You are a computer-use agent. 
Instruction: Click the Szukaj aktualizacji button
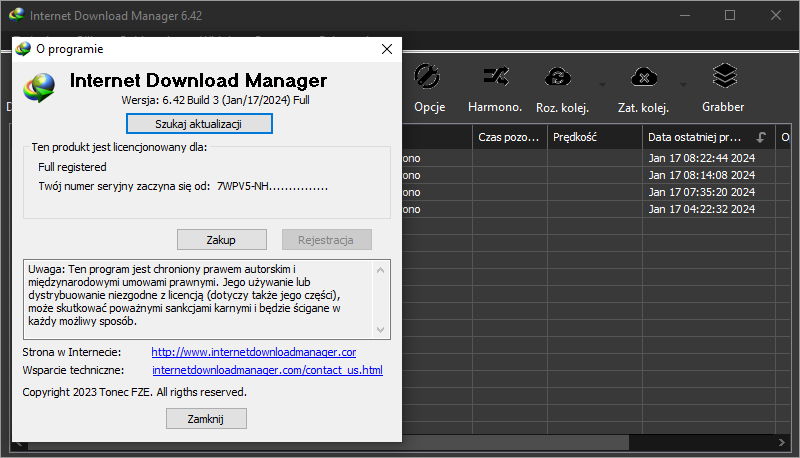(x=199, y=124)
